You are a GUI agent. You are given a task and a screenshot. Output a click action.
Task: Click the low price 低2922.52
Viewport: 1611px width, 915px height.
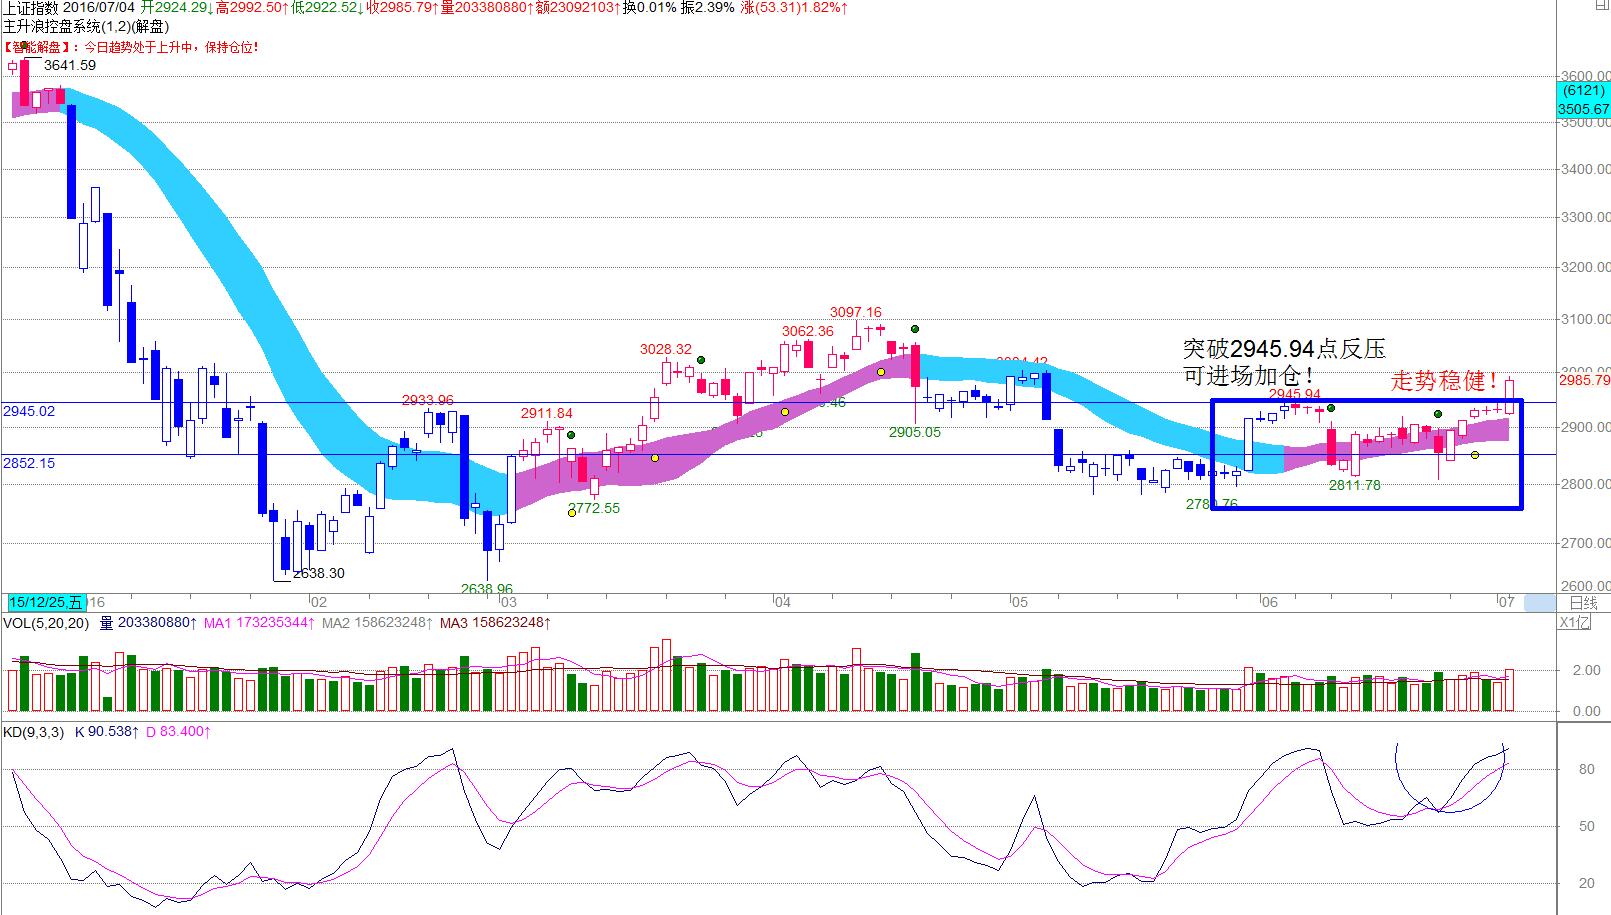[x=329, y=8]
